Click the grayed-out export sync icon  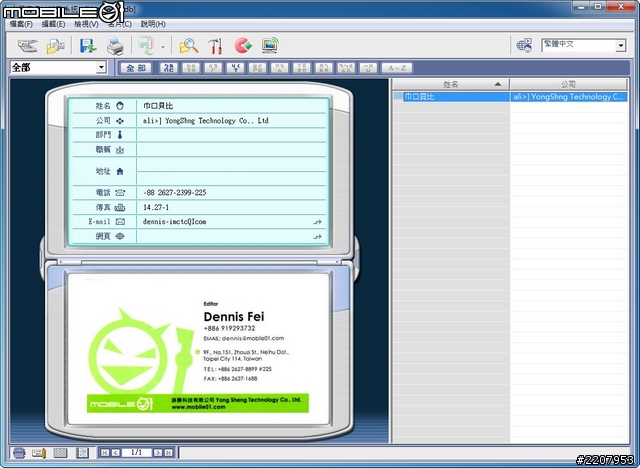(147, 46)
